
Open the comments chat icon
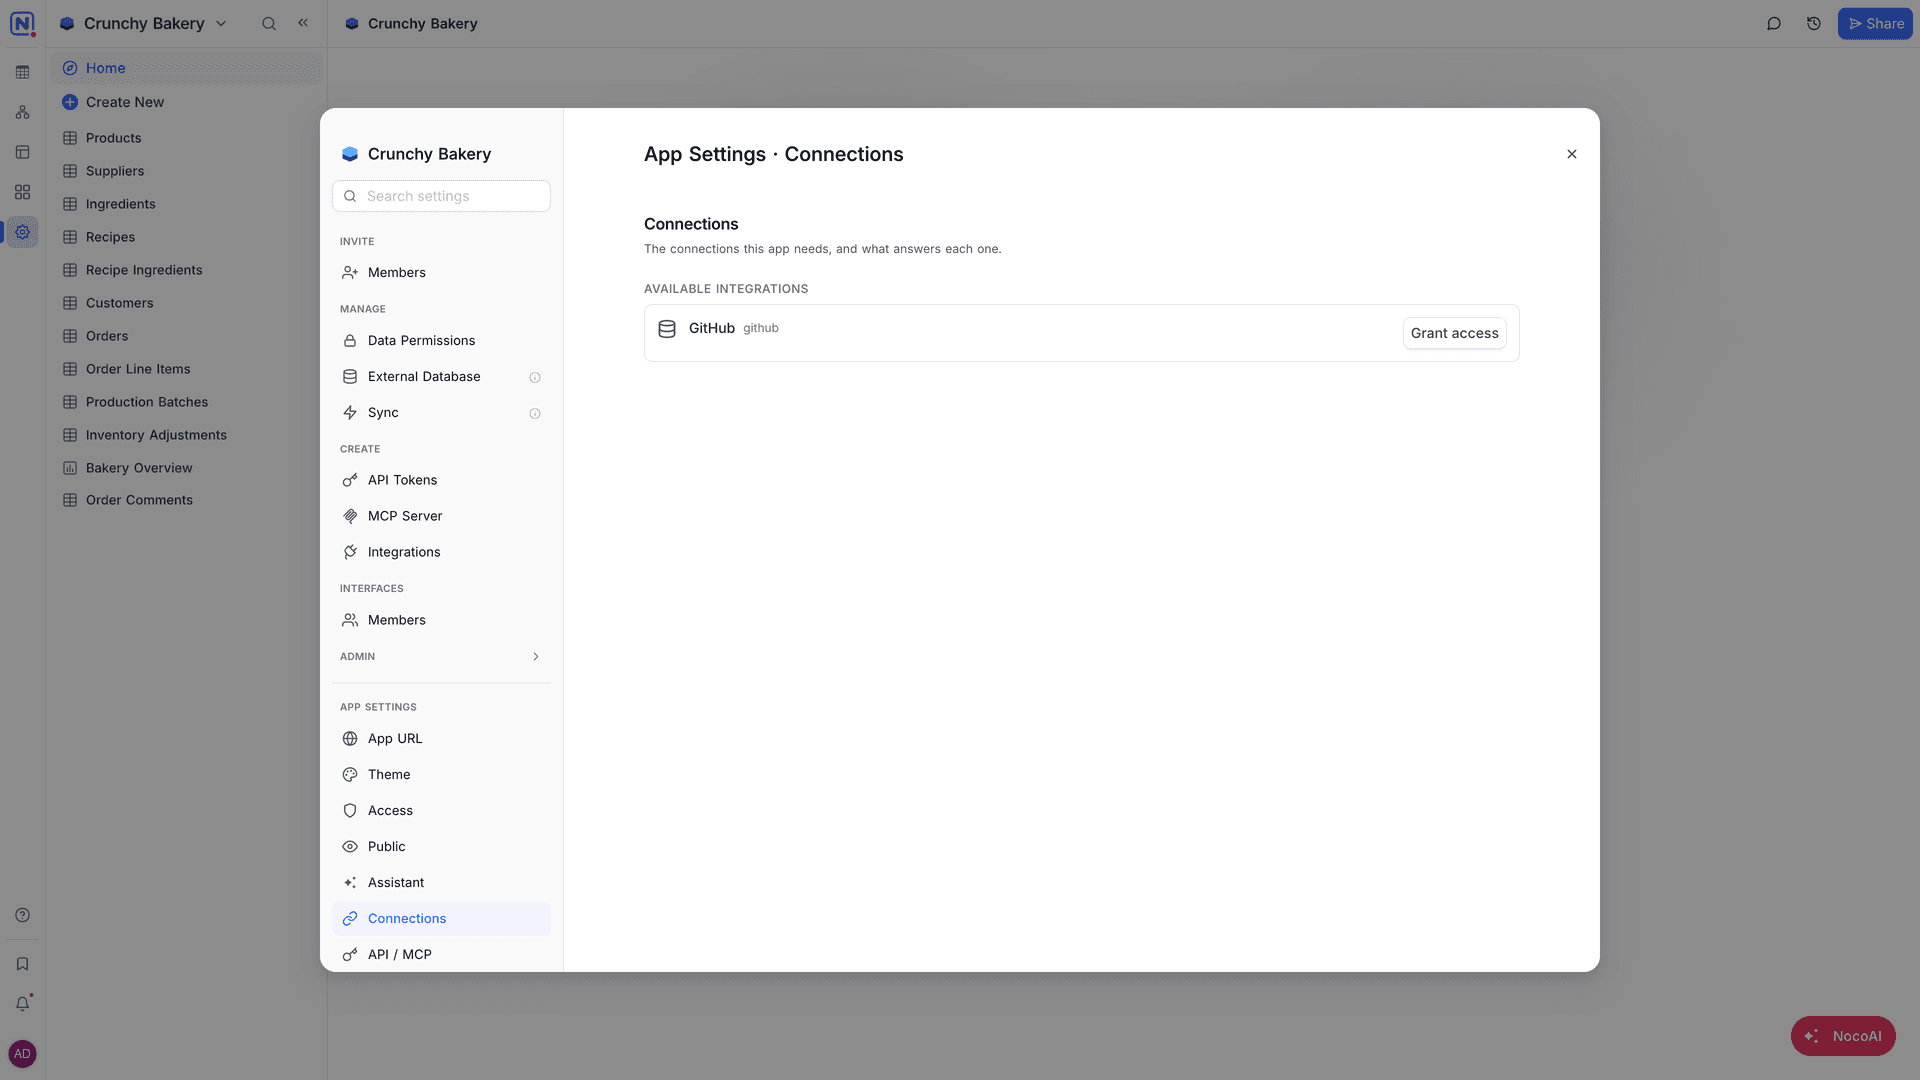(1774, 23)
